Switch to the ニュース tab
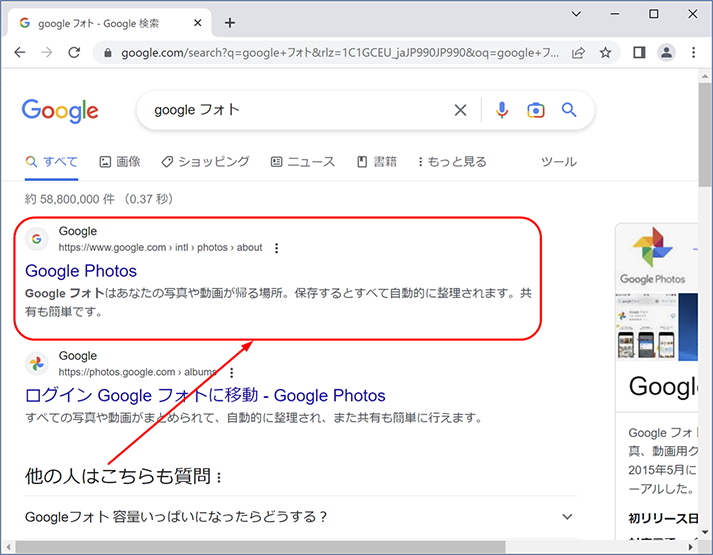The image size is (713, 555). click(x=303, y=162)
